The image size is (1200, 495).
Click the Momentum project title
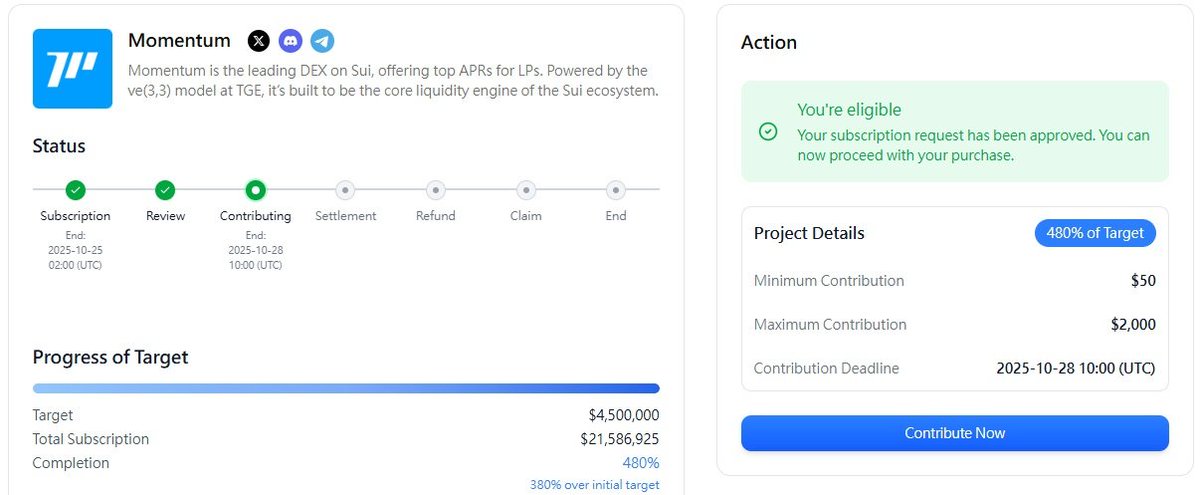(x=179, y=41)
